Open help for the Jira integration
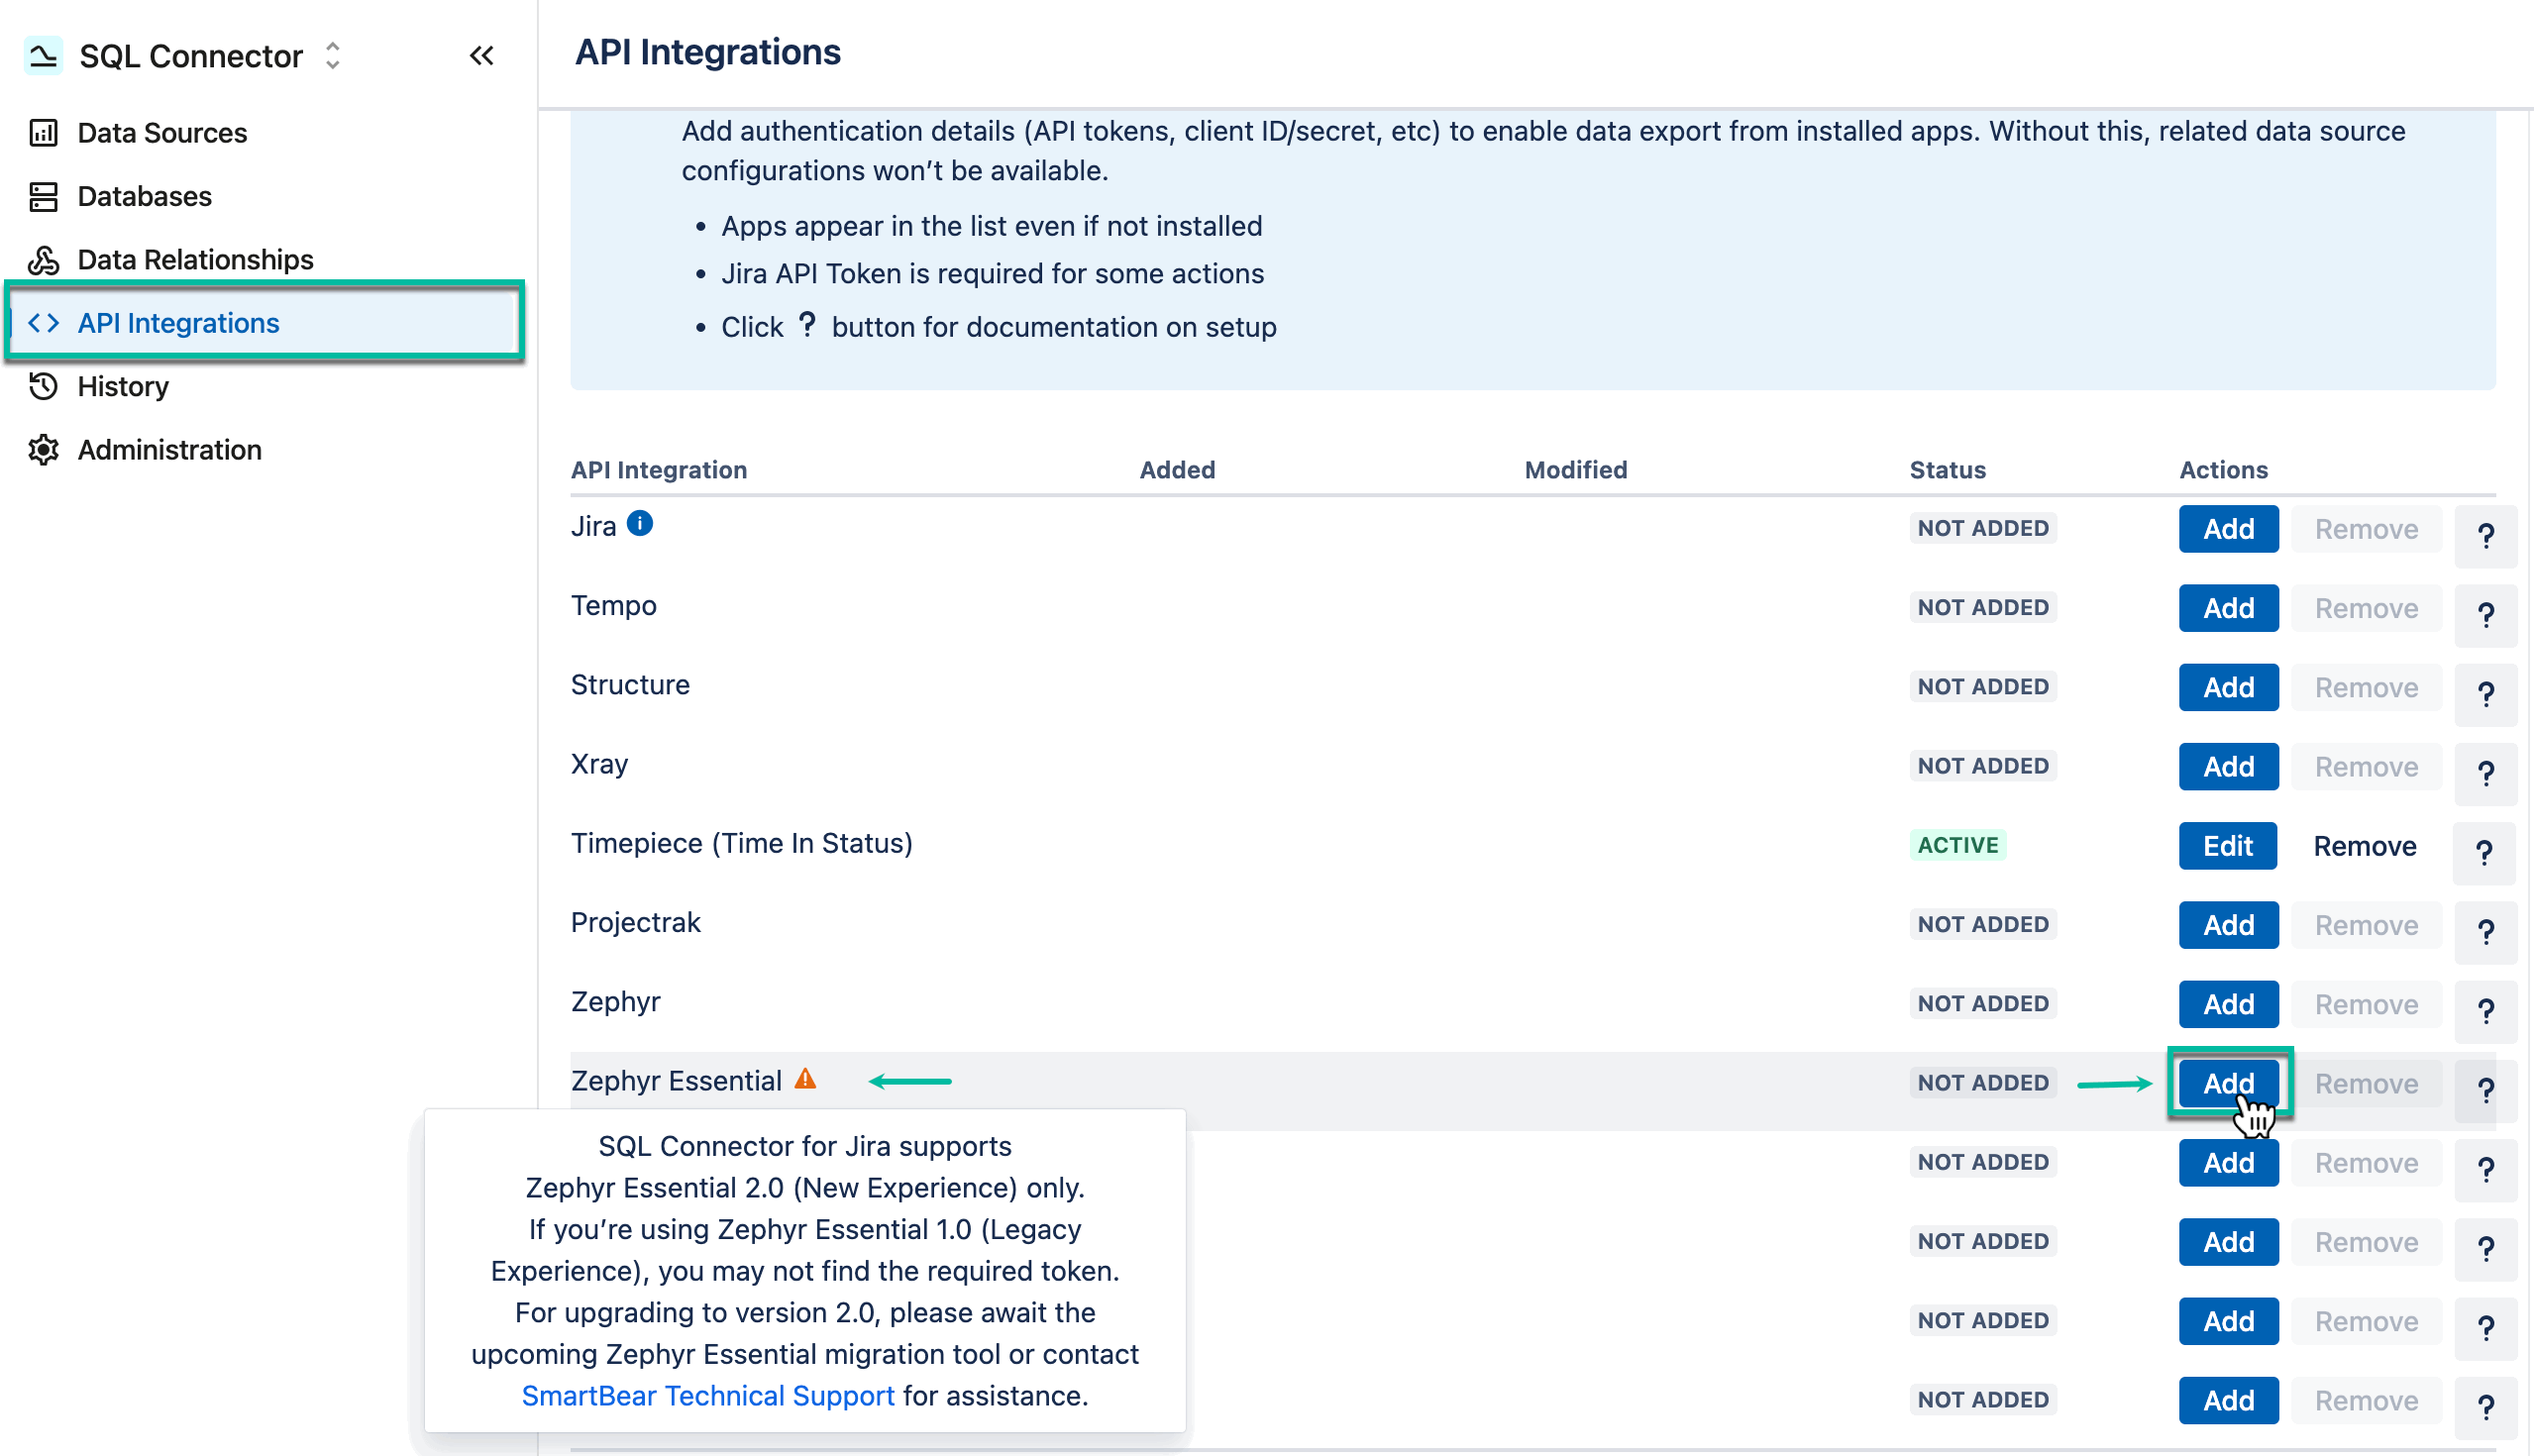 coord(2486,536)
